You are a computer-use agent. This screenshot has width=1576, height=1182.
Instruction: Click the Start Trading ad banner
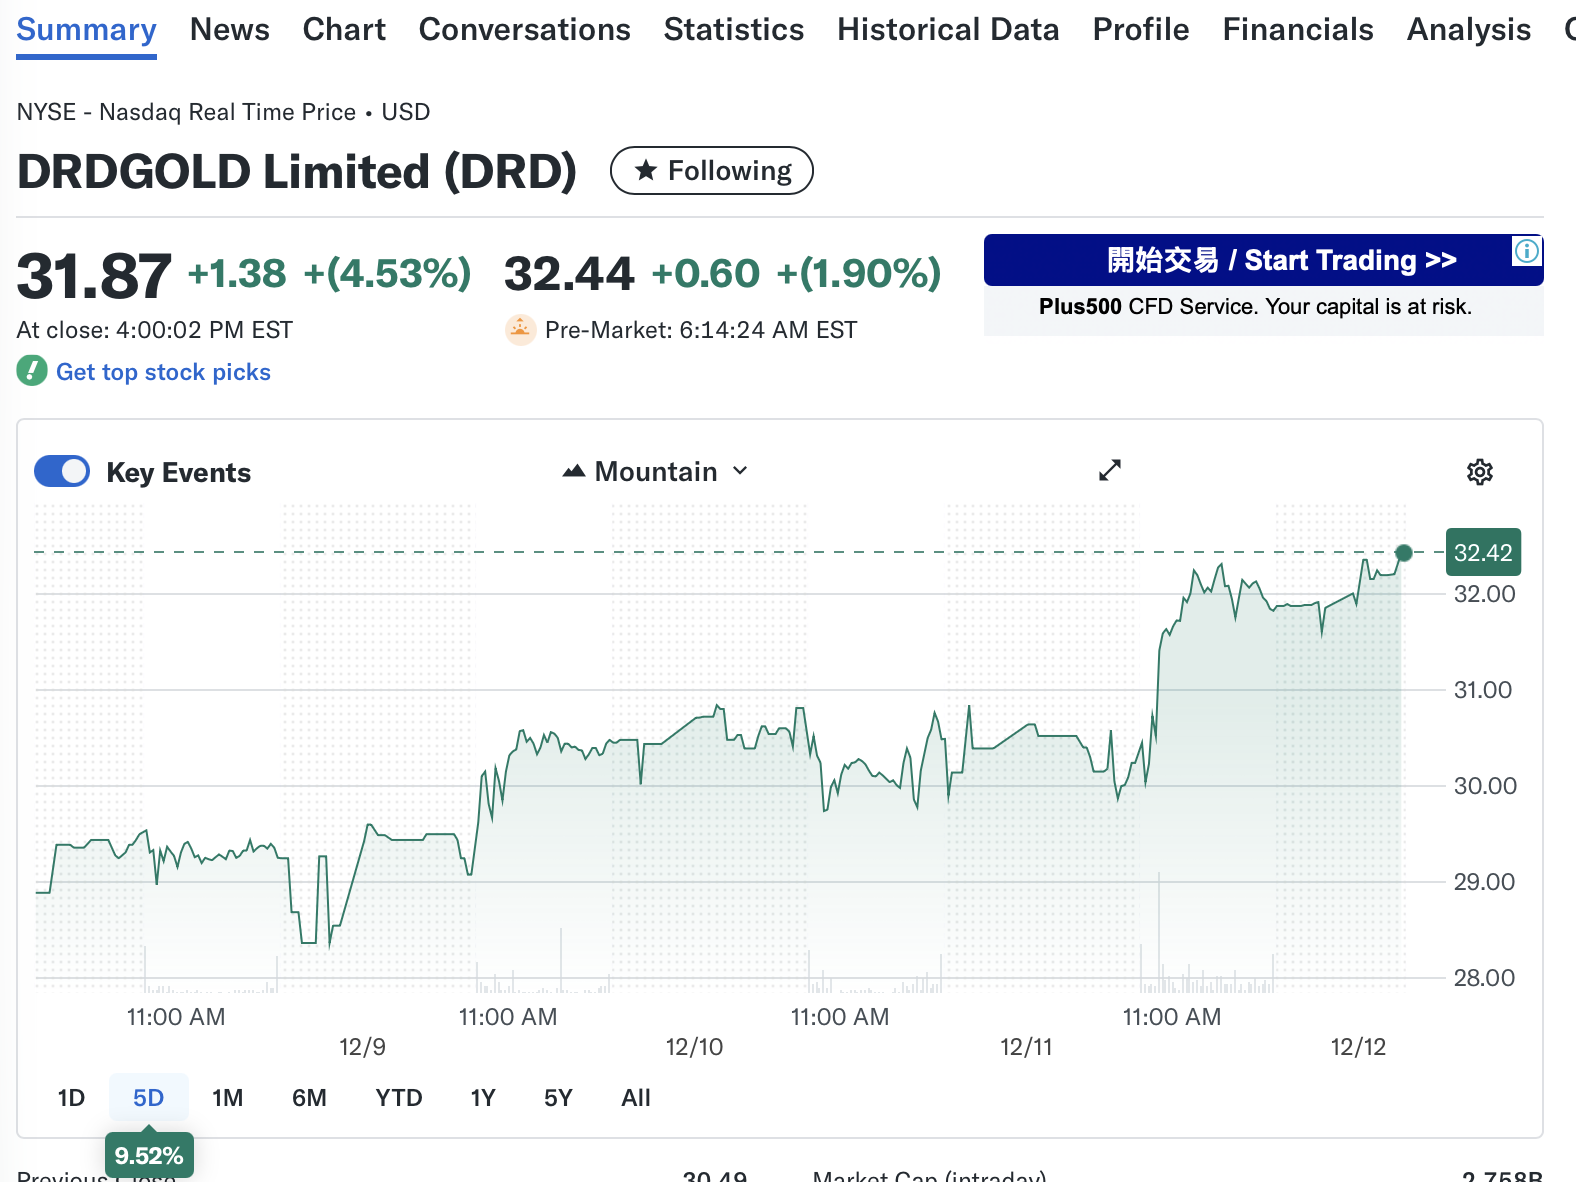1262,261
